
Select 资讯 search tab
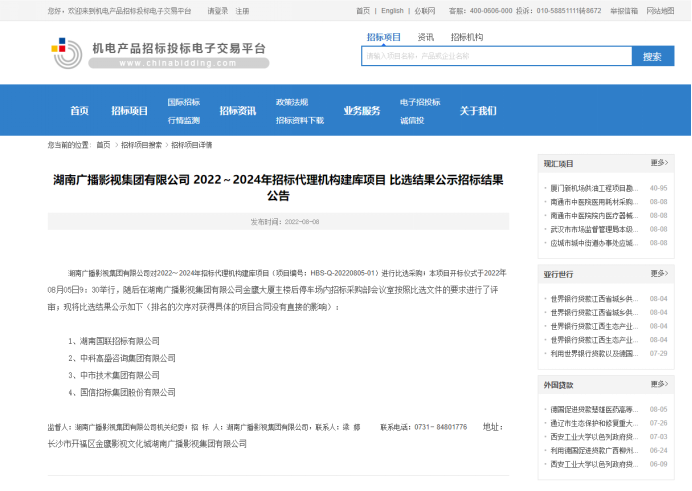425,37
